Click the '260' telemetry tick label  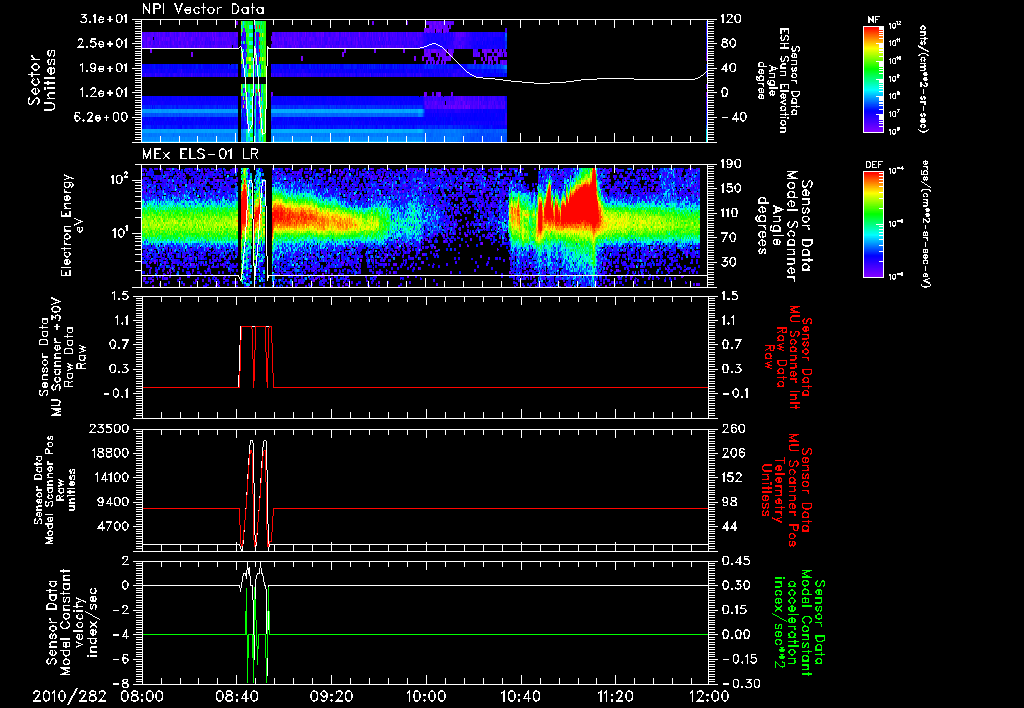pyautogui.click(x=731, y=429)
